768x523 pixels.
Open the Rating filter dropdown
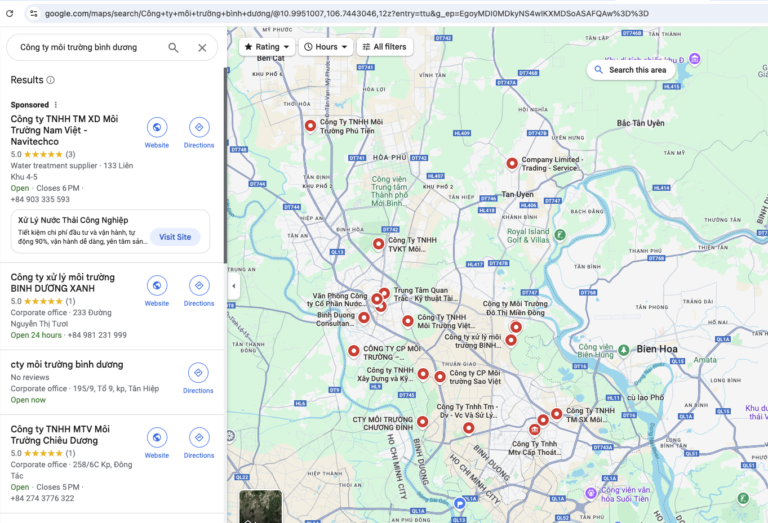[x=267, y=47]
